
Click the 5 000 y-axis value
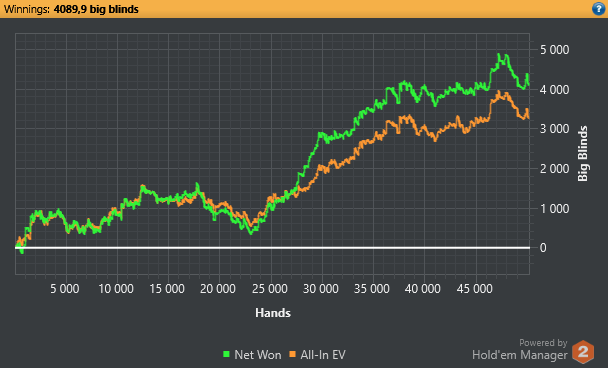click(x=554, y=50)
